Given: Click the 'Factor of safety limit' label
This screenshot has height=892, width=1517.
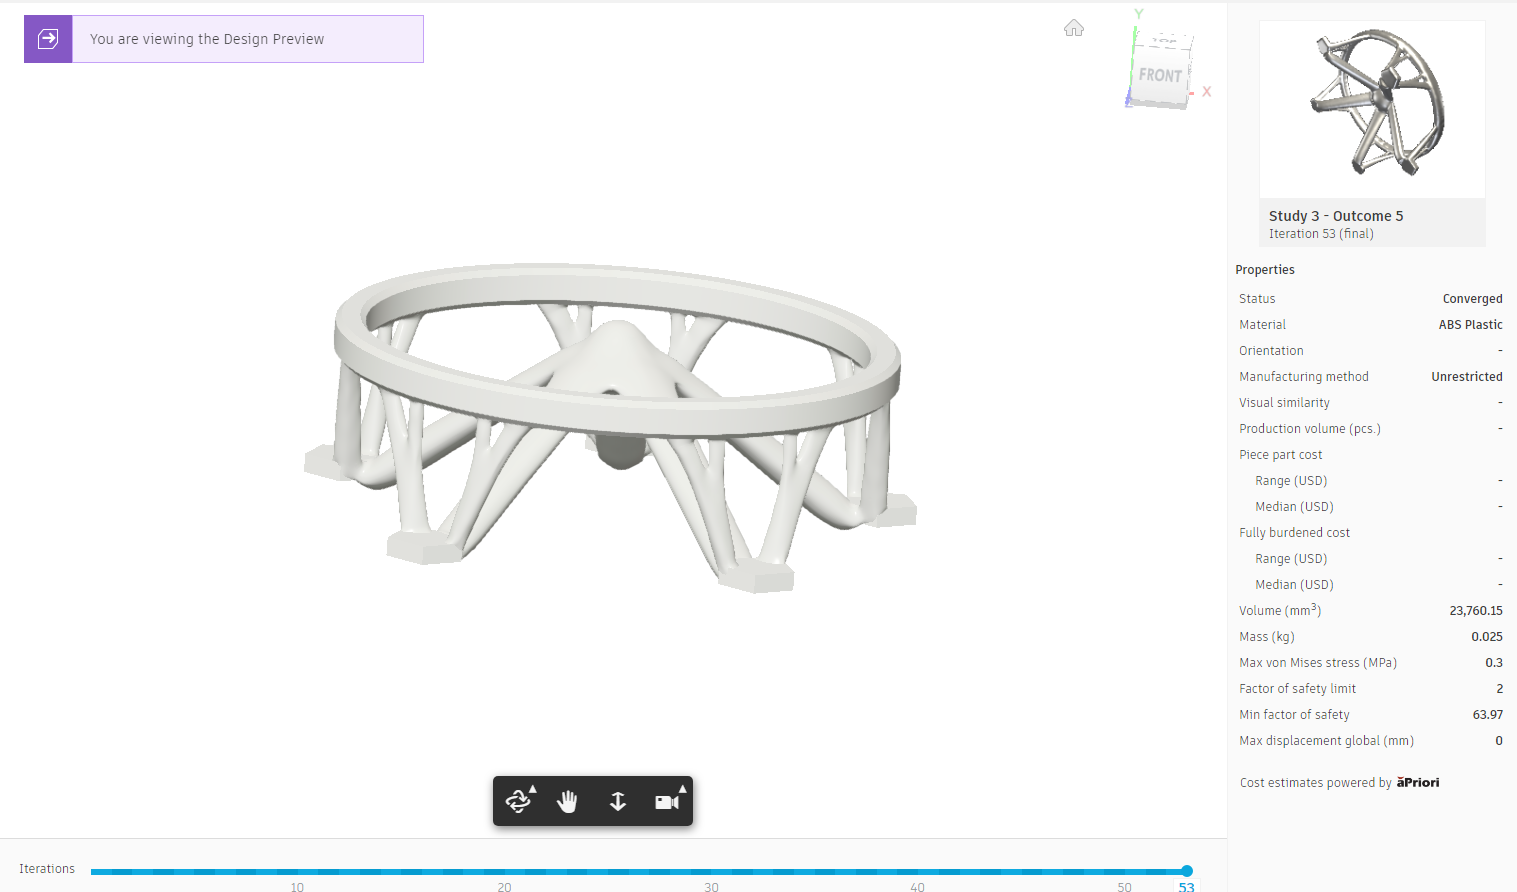Looking at the screenshot, I should pos(1297,689).
